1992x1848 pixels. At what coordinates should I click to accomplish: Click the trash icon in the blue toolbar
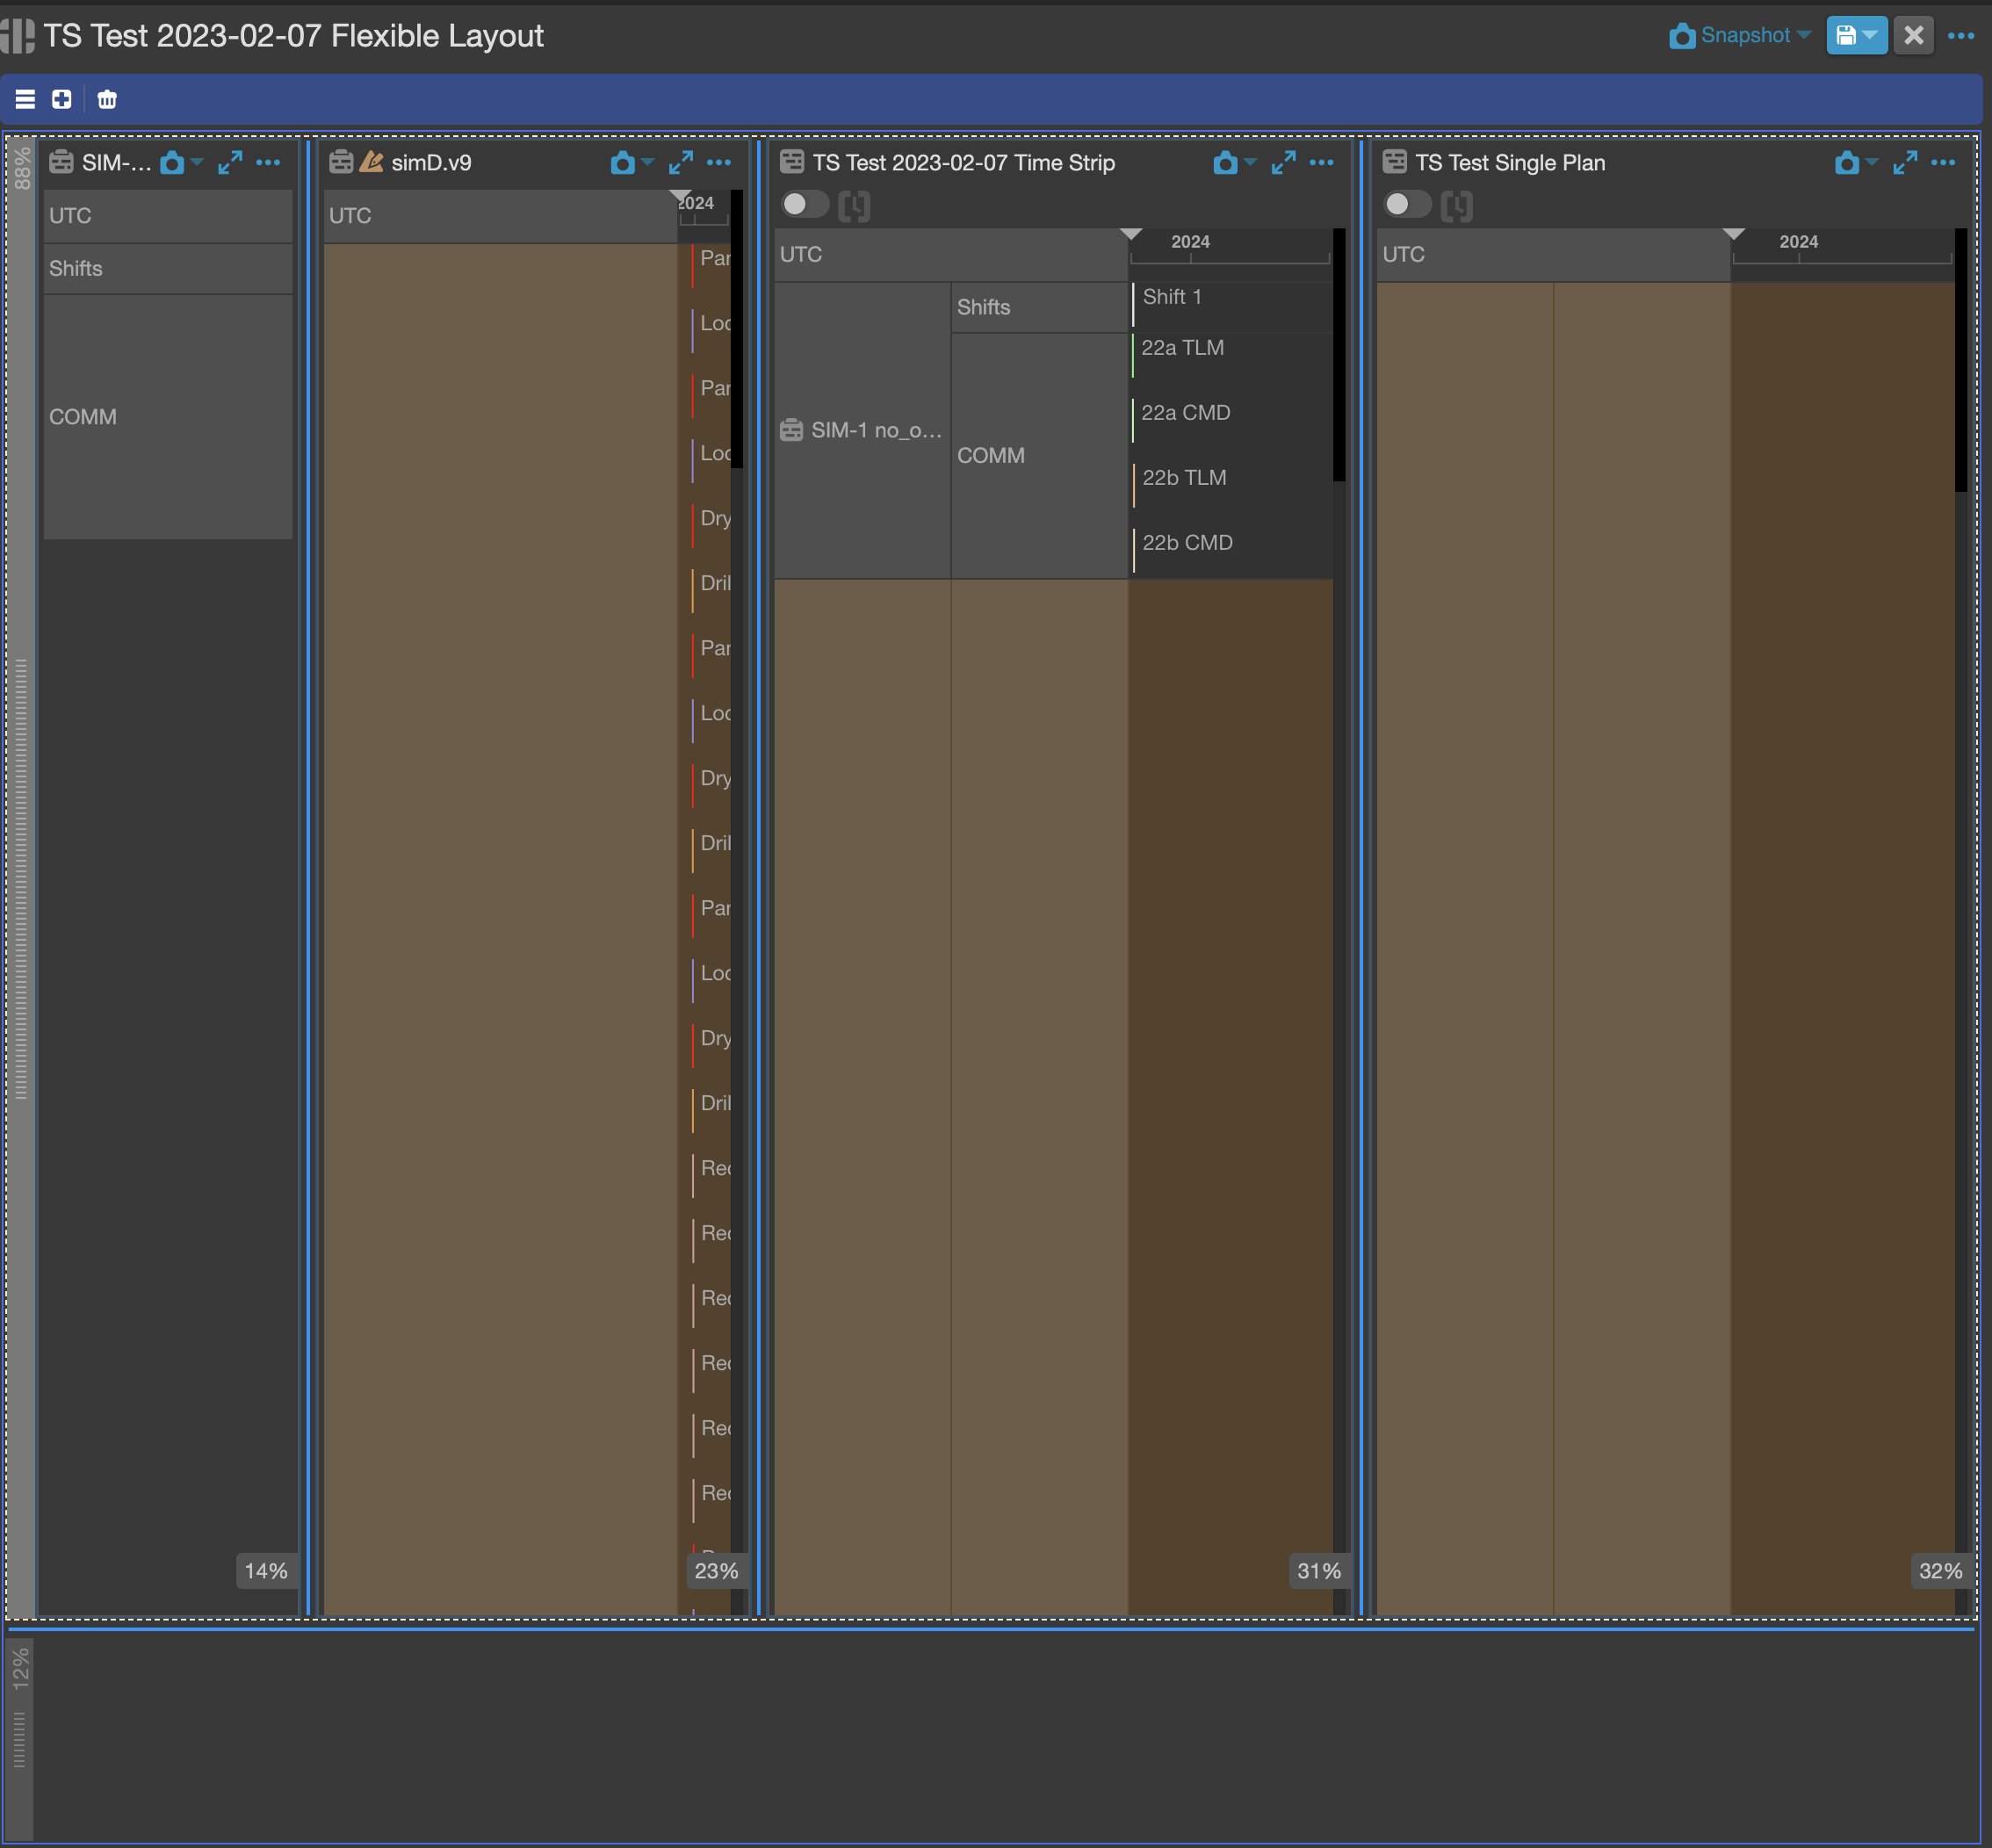106,99
